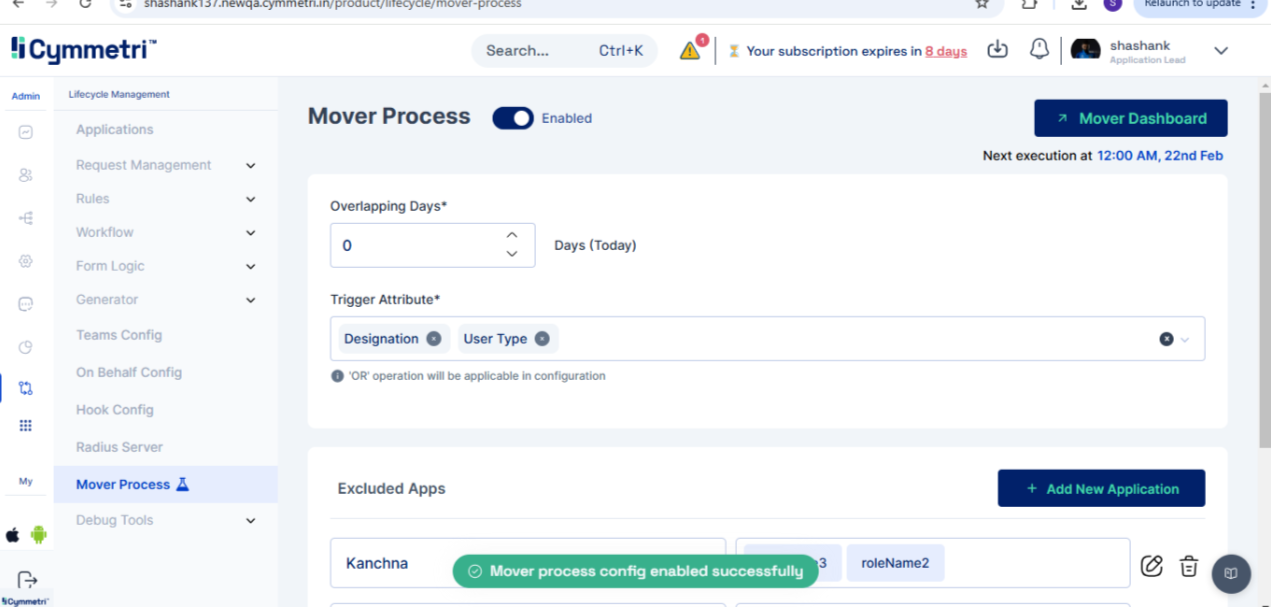Open the notifications bell
Screen dimensions: 1271x607
1039,50
